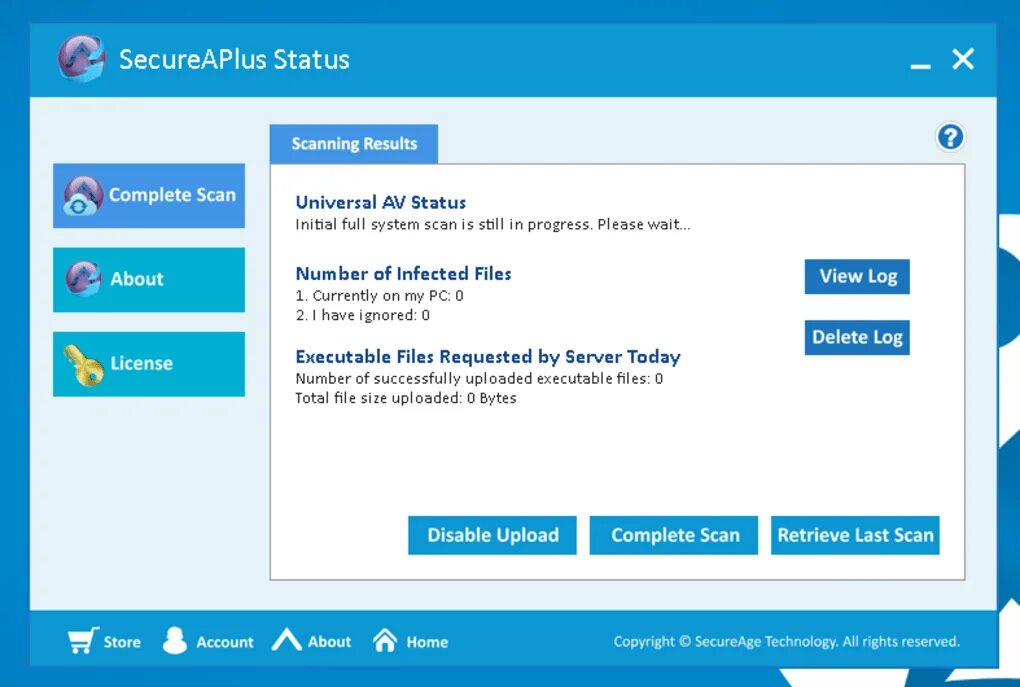Click the infected files ignored count line
1020x687 pixels.
click(x=362, y=315)
